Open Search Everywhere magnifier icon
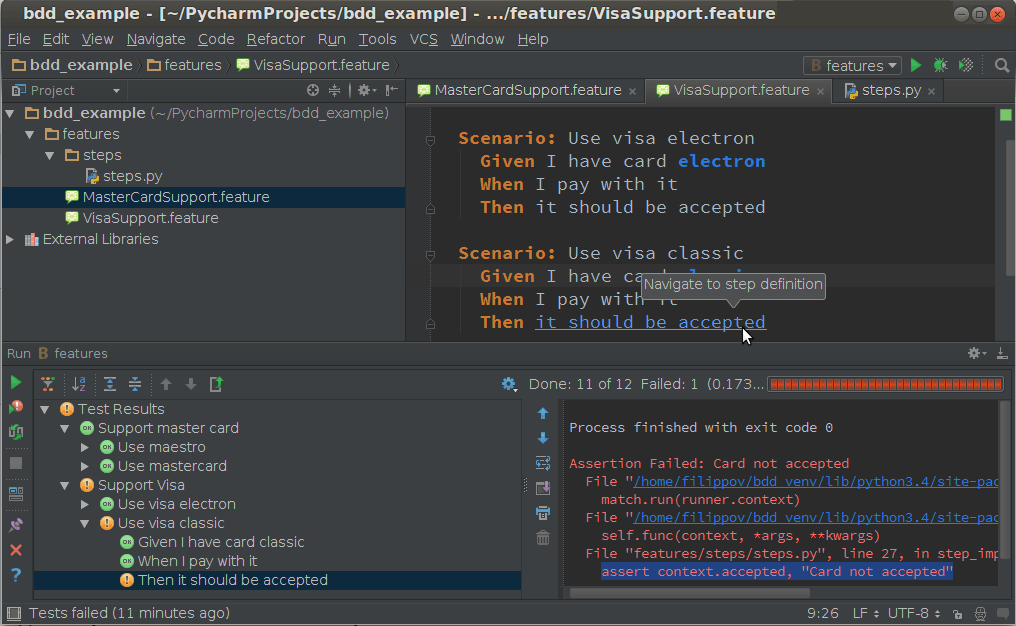 (x=1001, y=65)
